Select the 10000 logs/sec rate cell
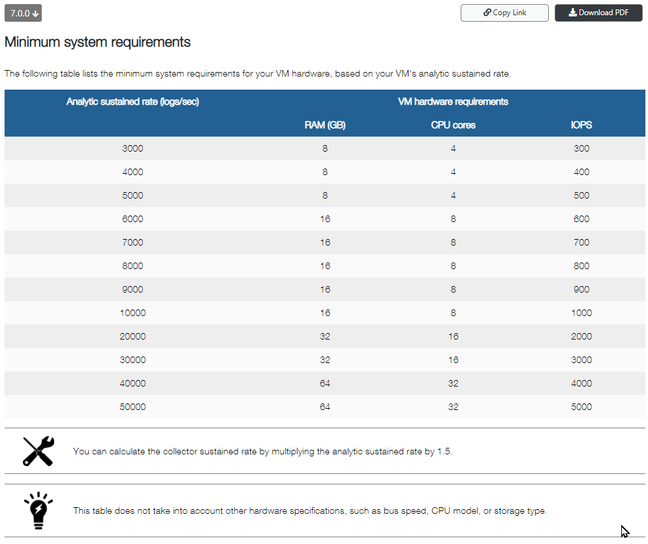The height and width of the screenshot is (544, 648). tap(133, 313)
